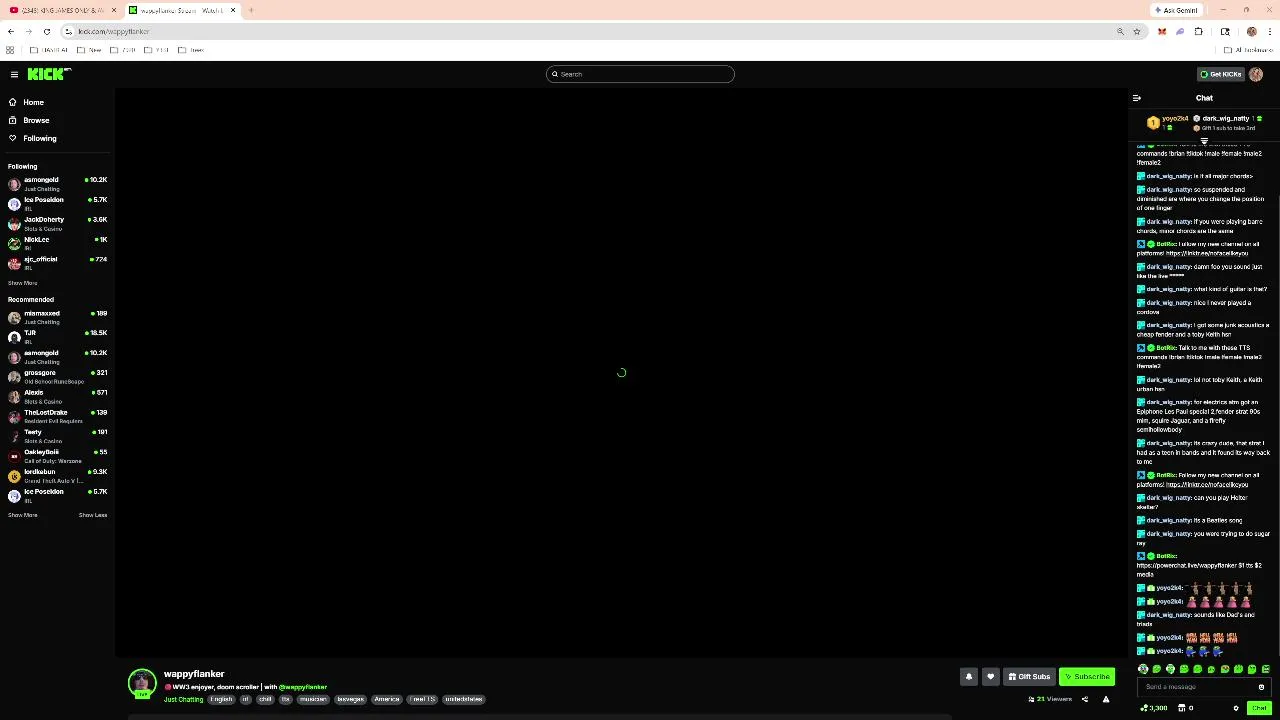Open Alexis recommended channel

(57, 396)
